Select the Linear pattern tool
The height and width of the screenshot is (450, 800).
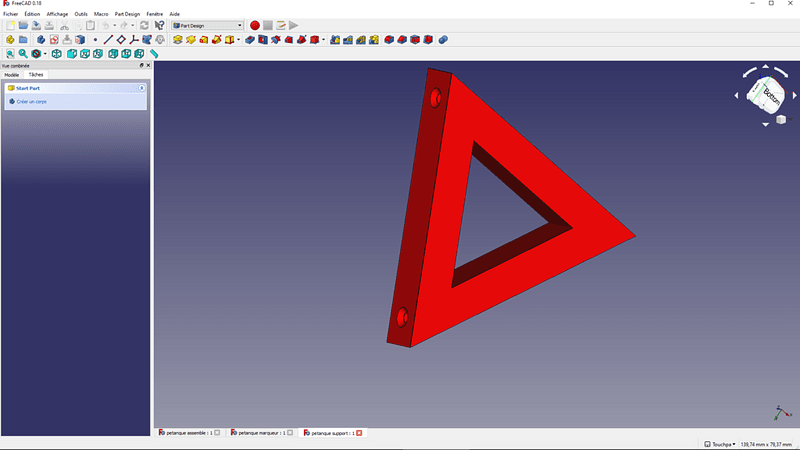[x=348, y=40]
